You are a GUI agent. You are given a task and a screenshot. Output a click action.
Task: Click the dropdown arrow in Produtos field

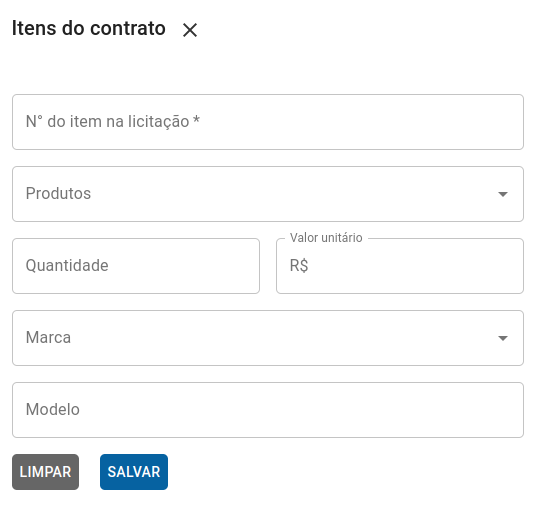(502, 194)
